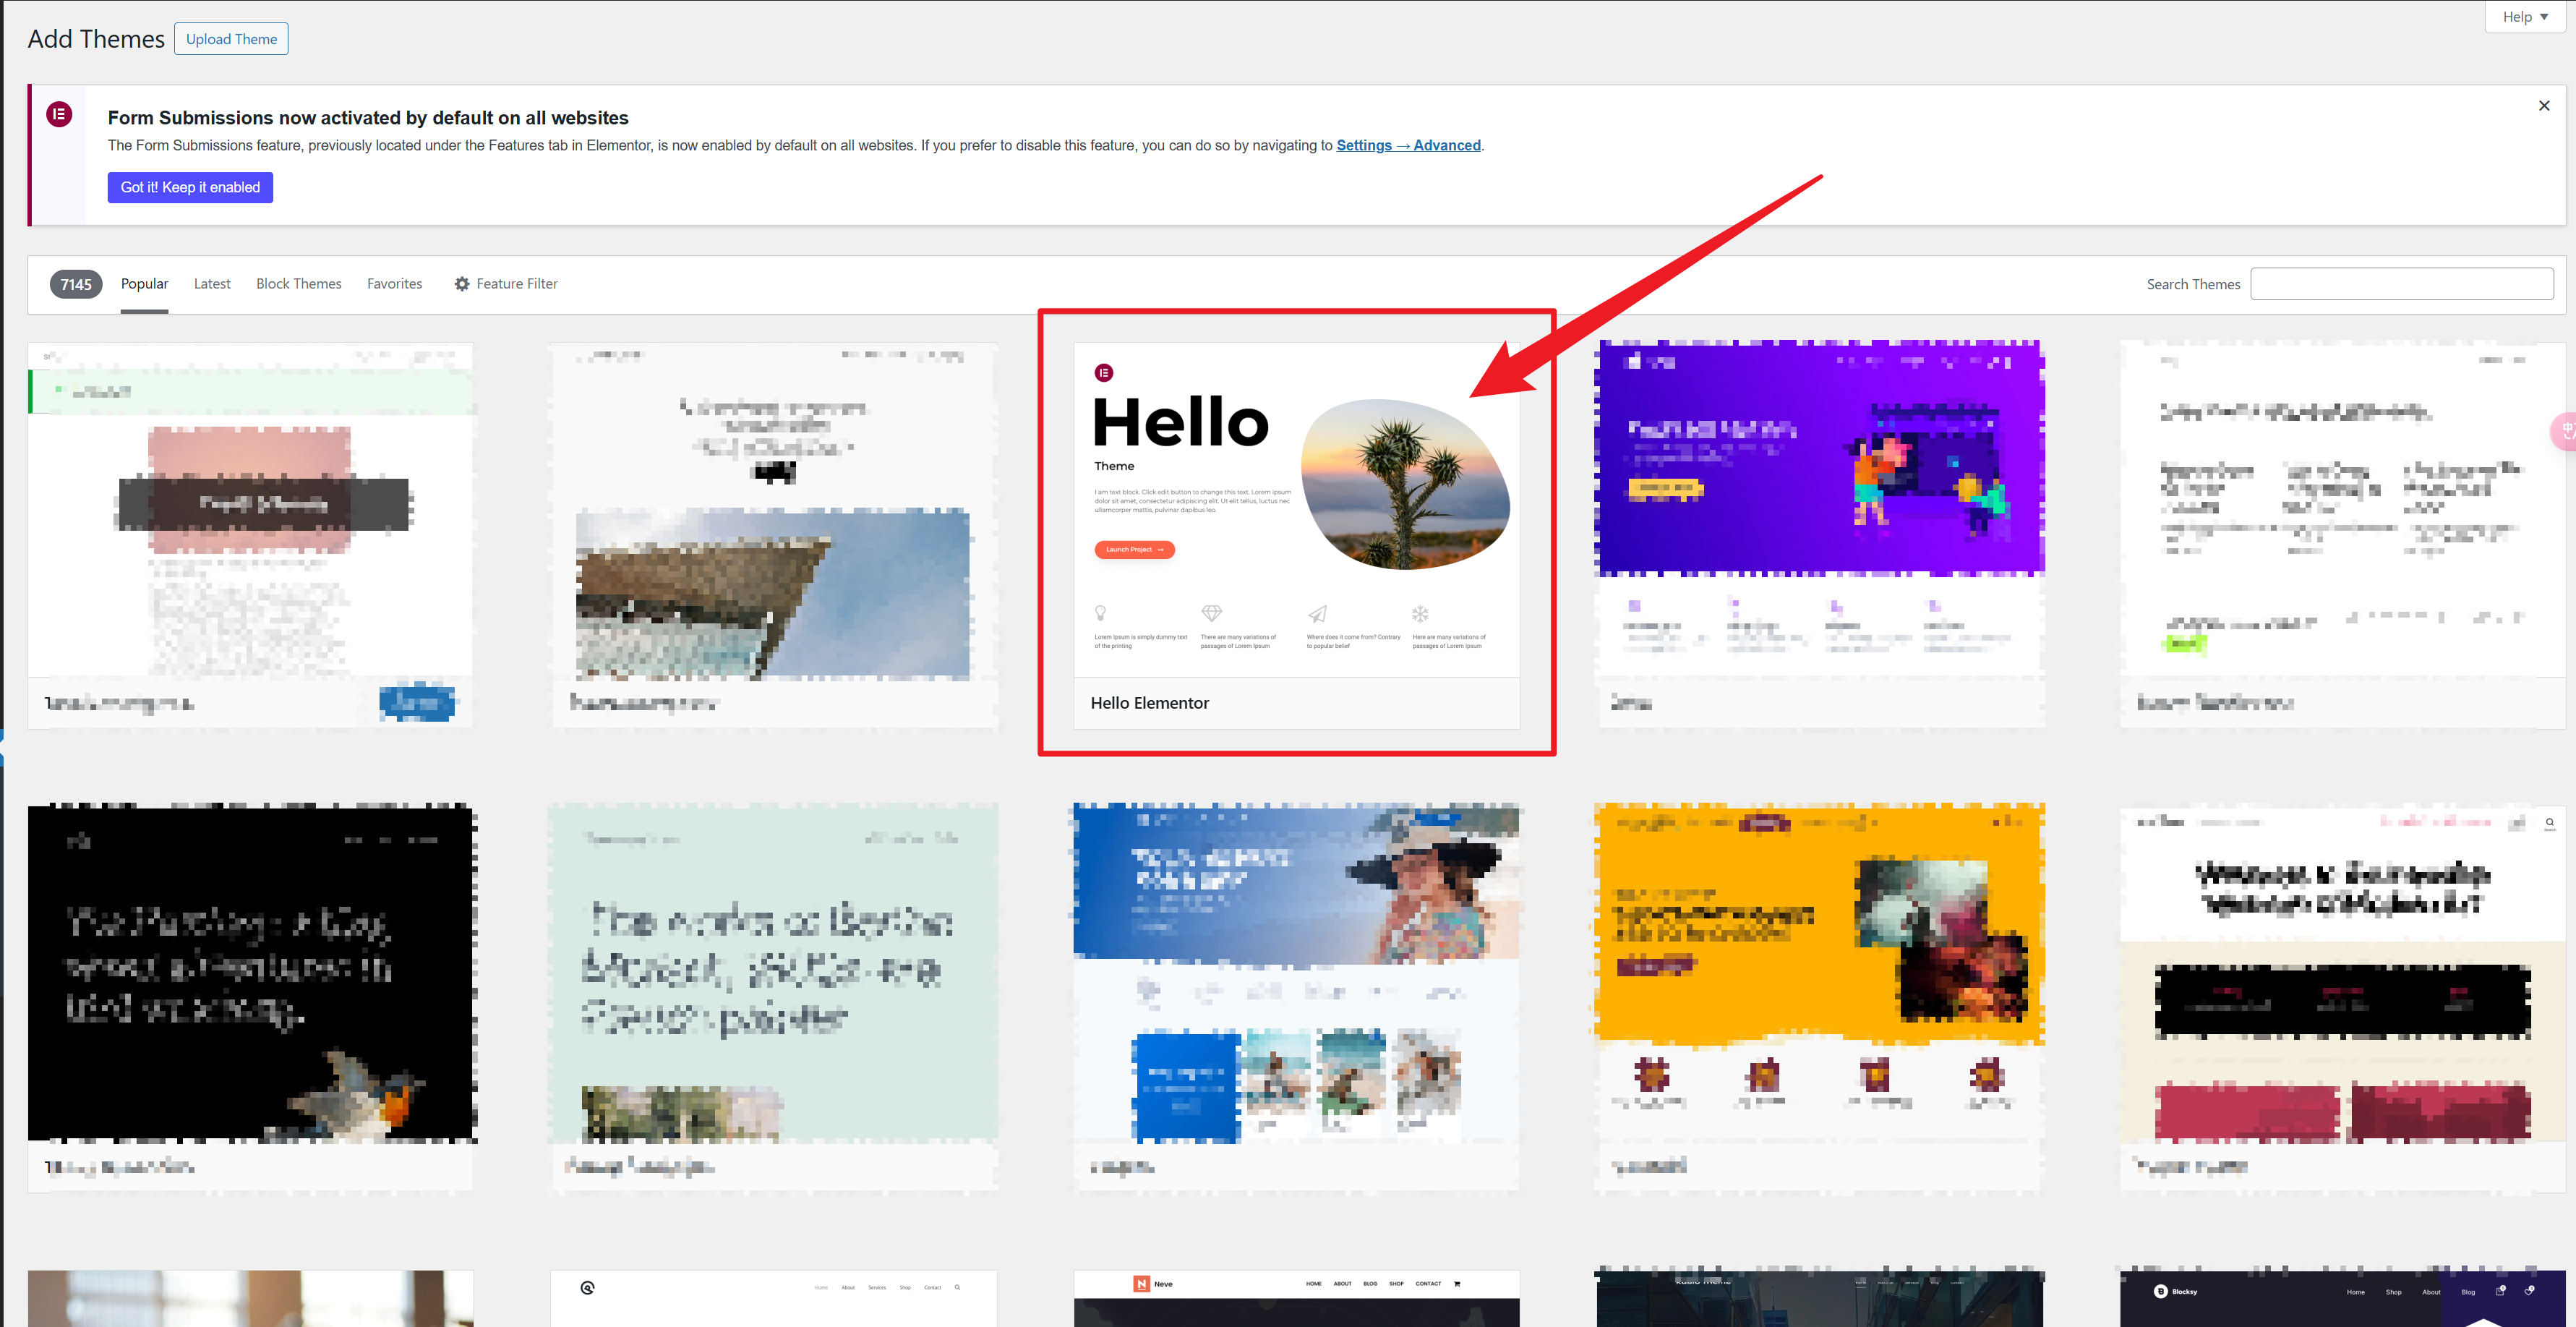Open the Feature Filter gear icon
This screenshot has width=2576, height=1327.
point(461,284)
